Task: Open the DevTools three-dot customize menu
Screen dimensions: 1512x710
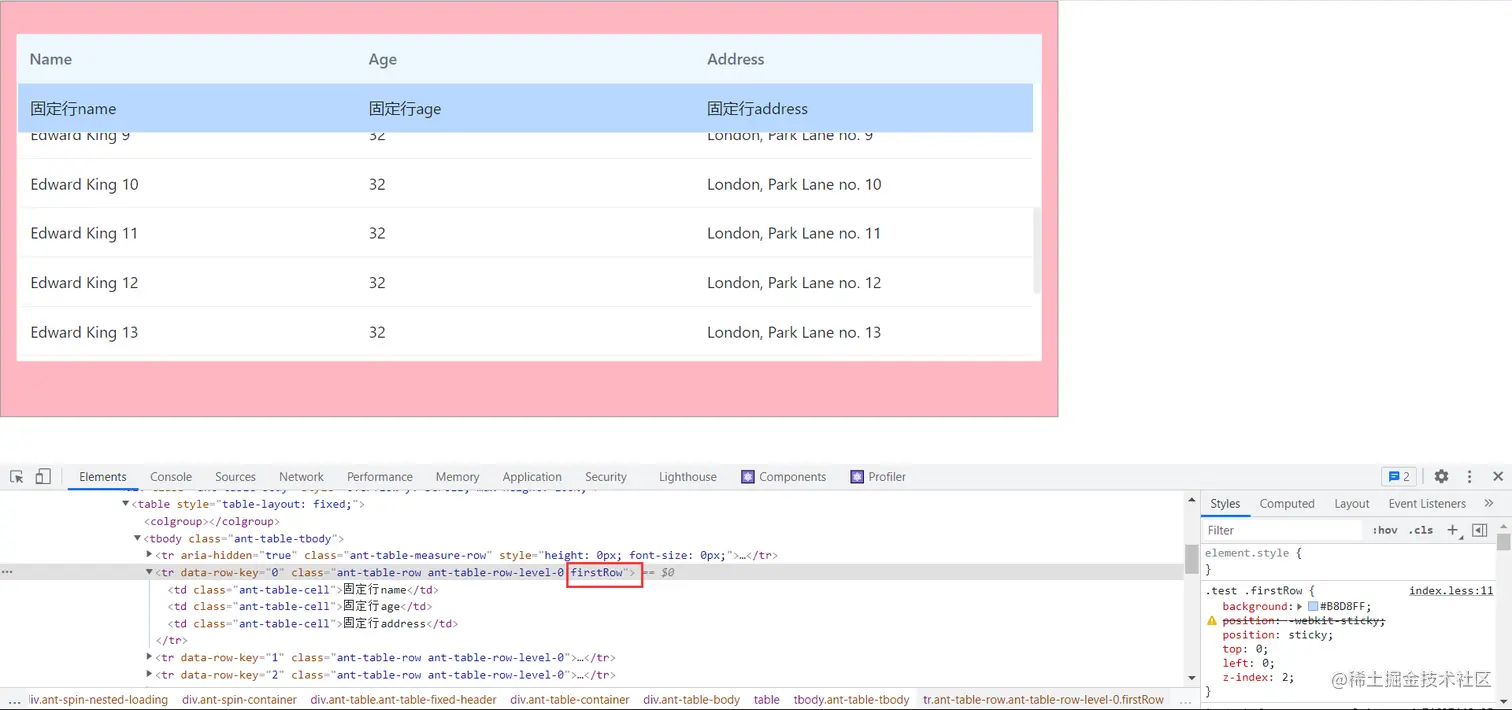Action: coord(1469,476)
